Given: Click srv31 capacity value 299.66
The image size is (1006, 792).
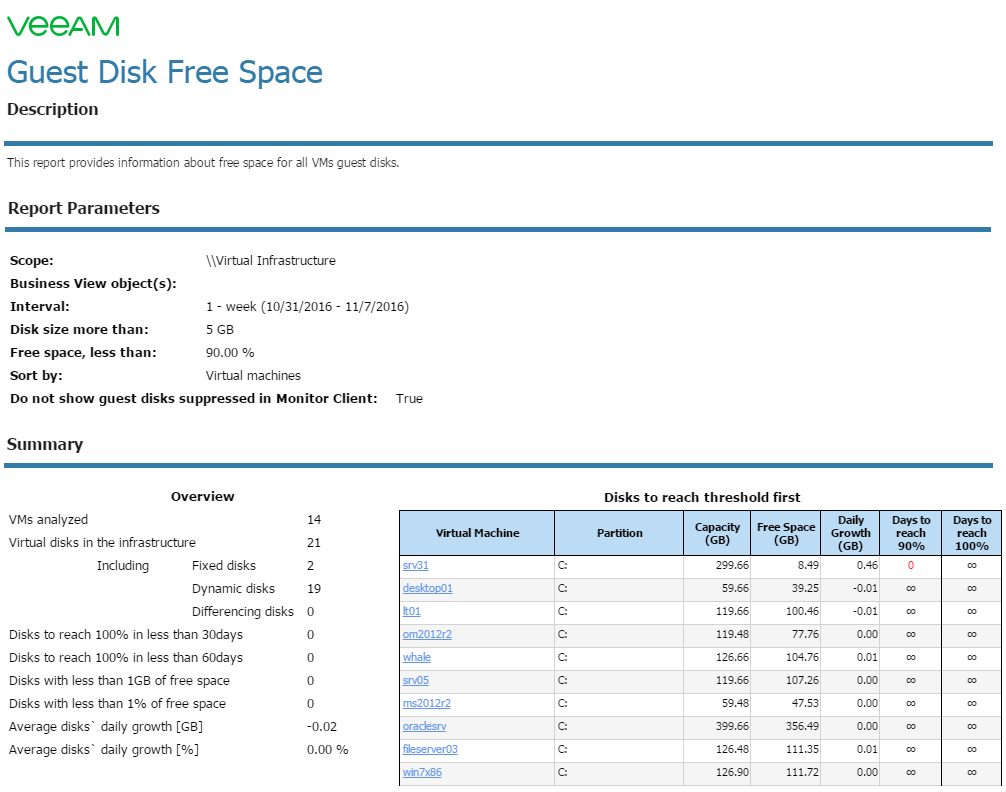Looking at the screenshot, I should (732, 565).
